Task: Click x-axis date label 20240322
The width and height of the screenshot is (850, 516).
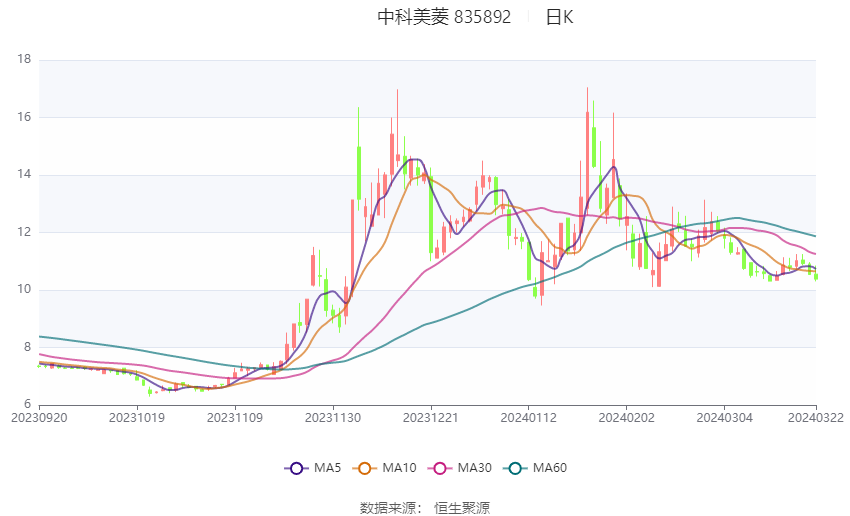Action: pyautogui.click(x=816, y=418)
